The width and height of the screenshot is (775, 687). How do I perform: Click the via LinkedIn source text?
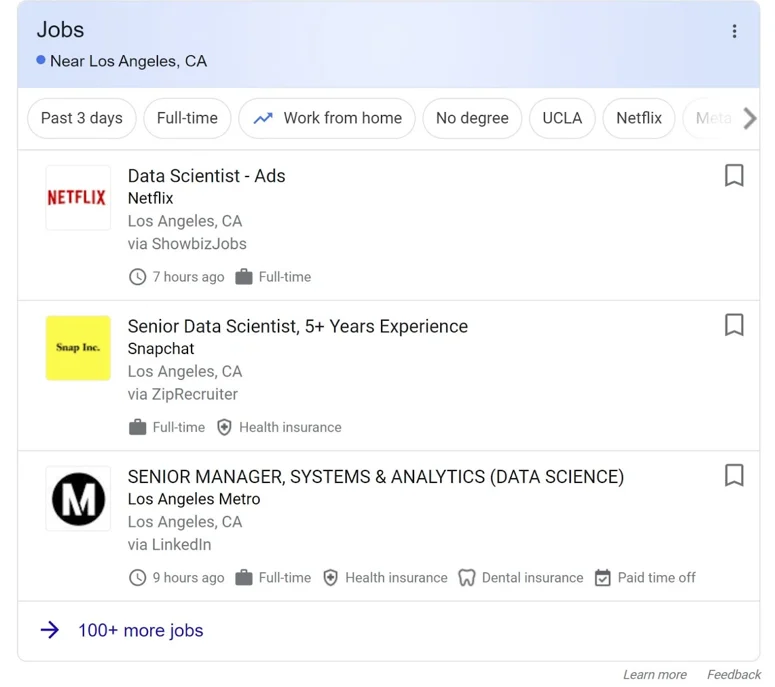point(170,544)
